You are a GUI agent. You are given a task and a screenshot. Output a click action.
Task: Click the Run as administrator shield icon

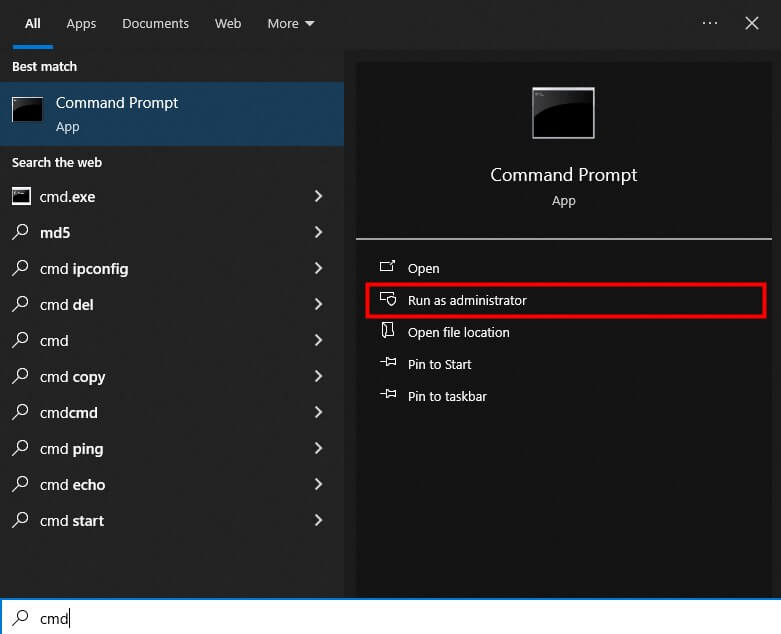pyautogui.click(x=388, y=300)
